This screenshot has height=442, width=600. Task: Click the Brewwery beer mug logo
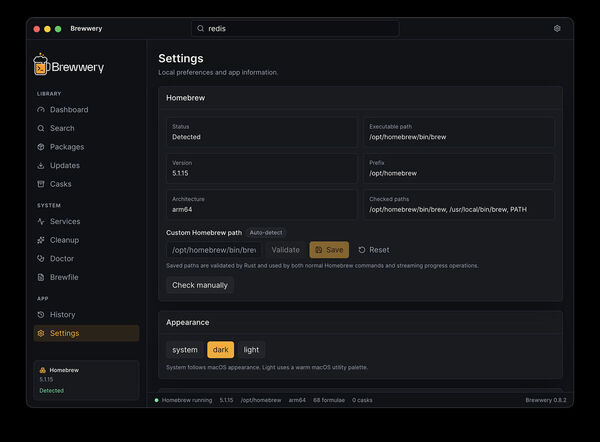[x=41, y=64]
